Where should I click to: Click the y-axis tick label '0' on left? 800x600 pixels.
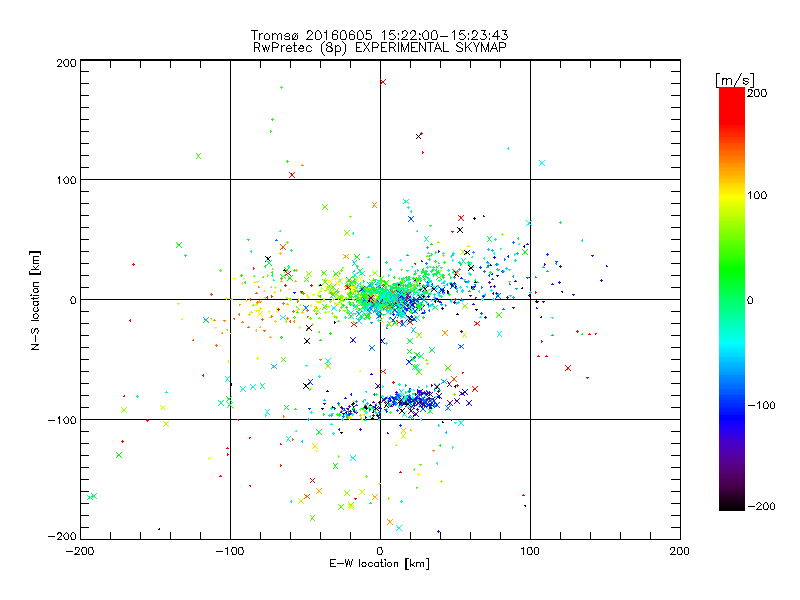(x=73, y=300)
